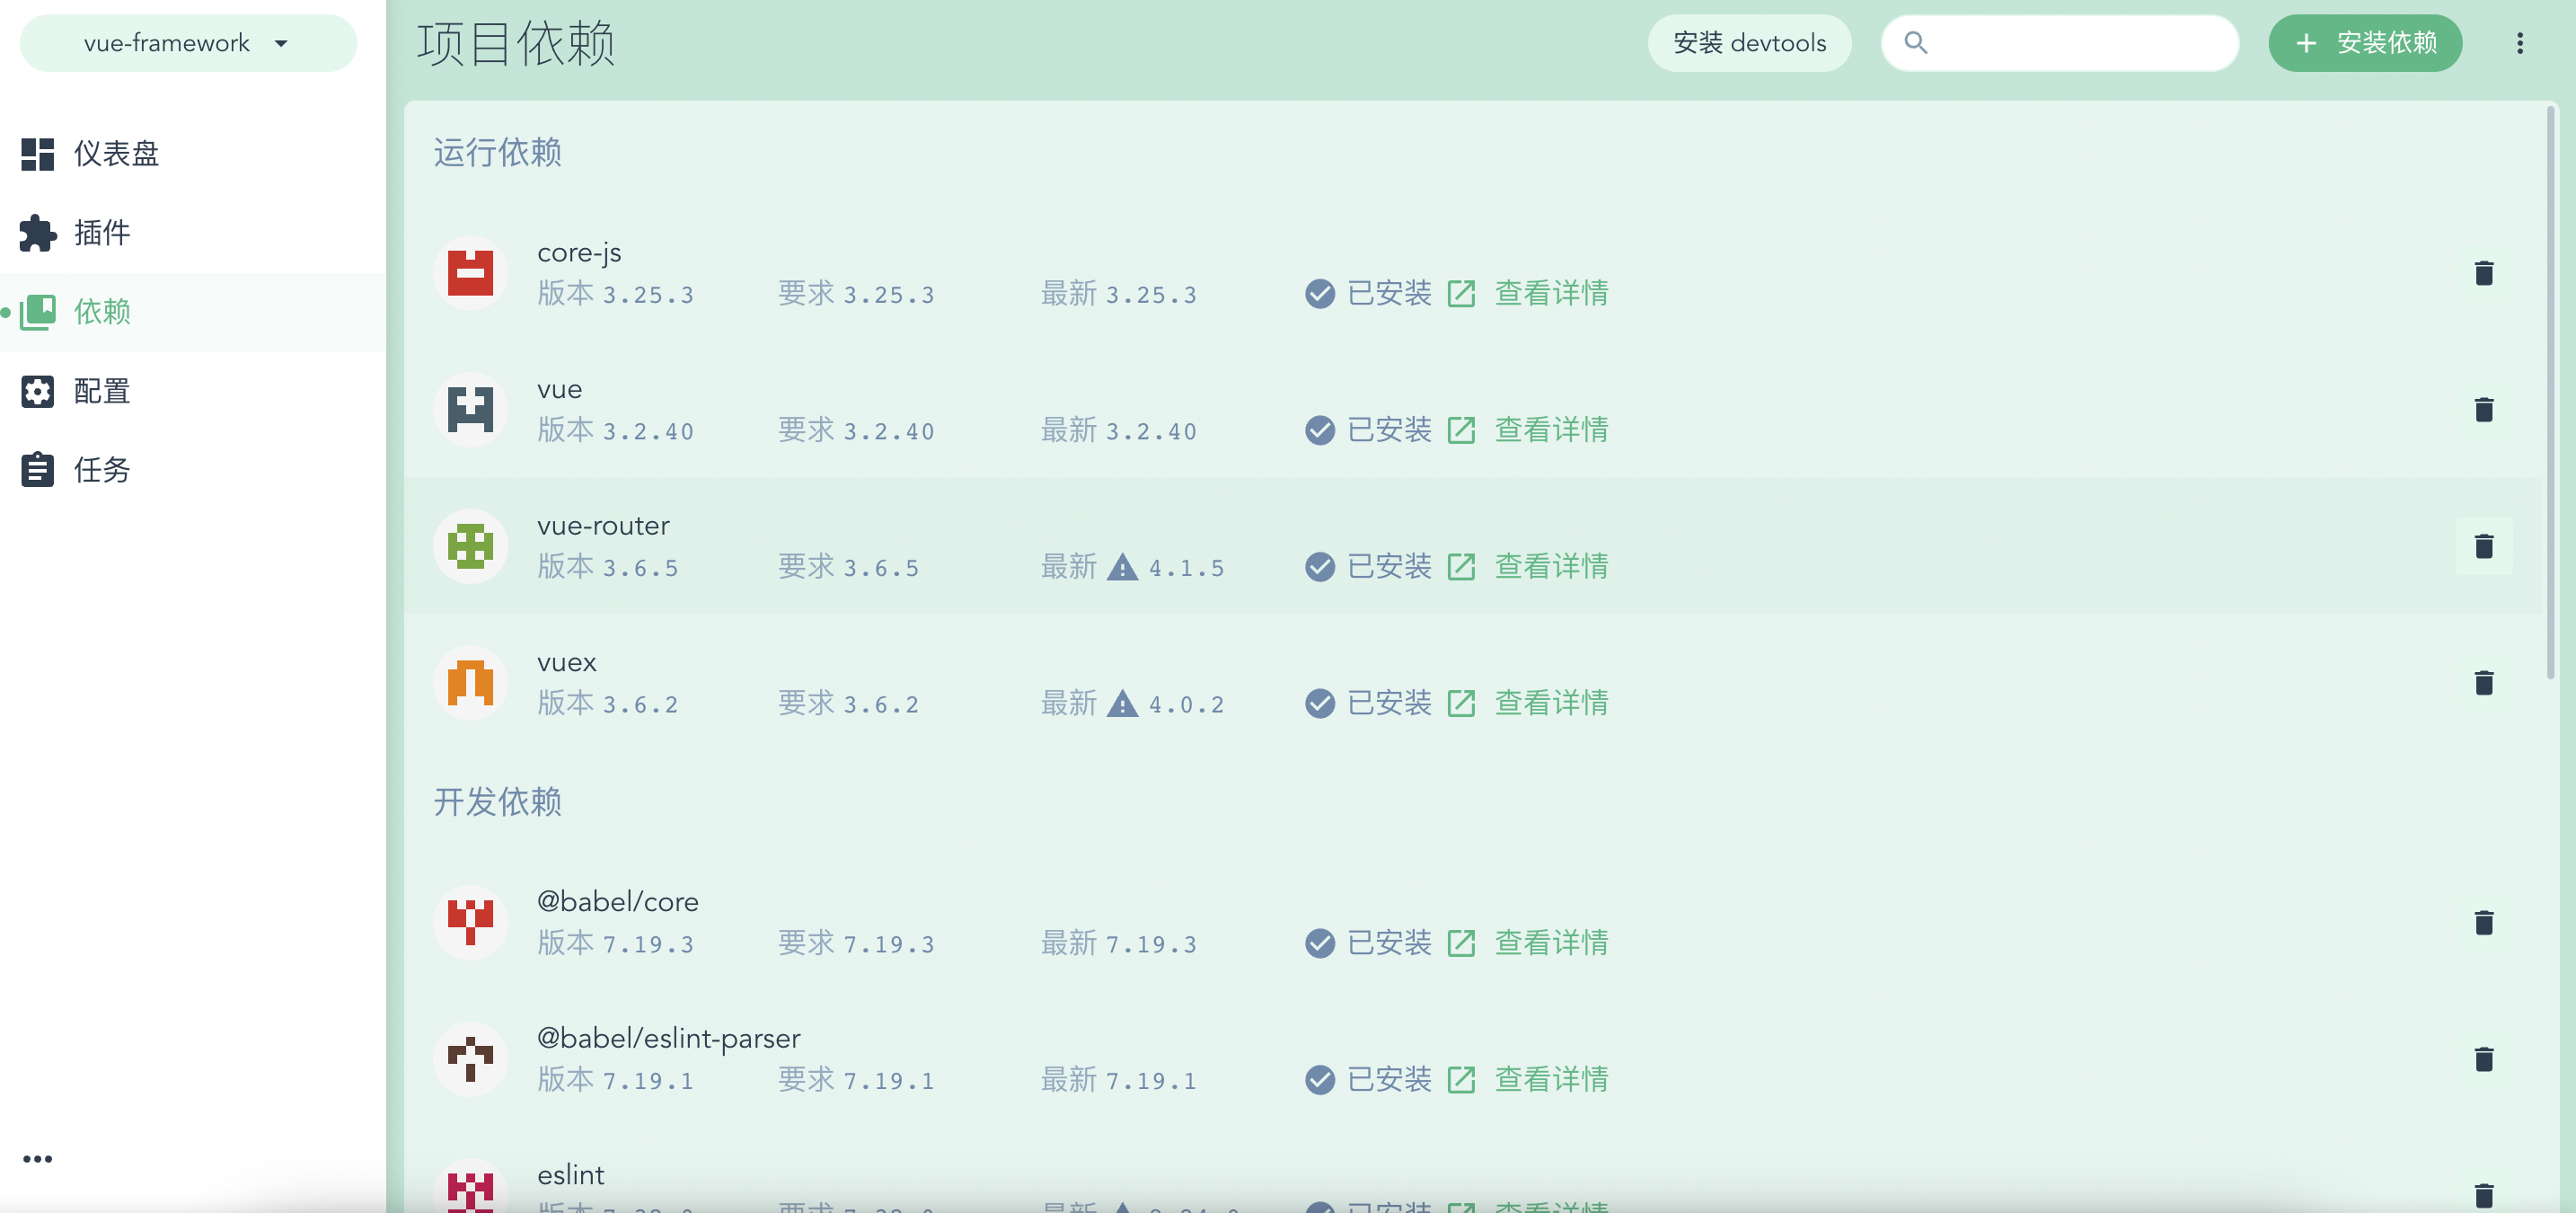Delete the core-js dependency with trash icon

point(2483,273)
